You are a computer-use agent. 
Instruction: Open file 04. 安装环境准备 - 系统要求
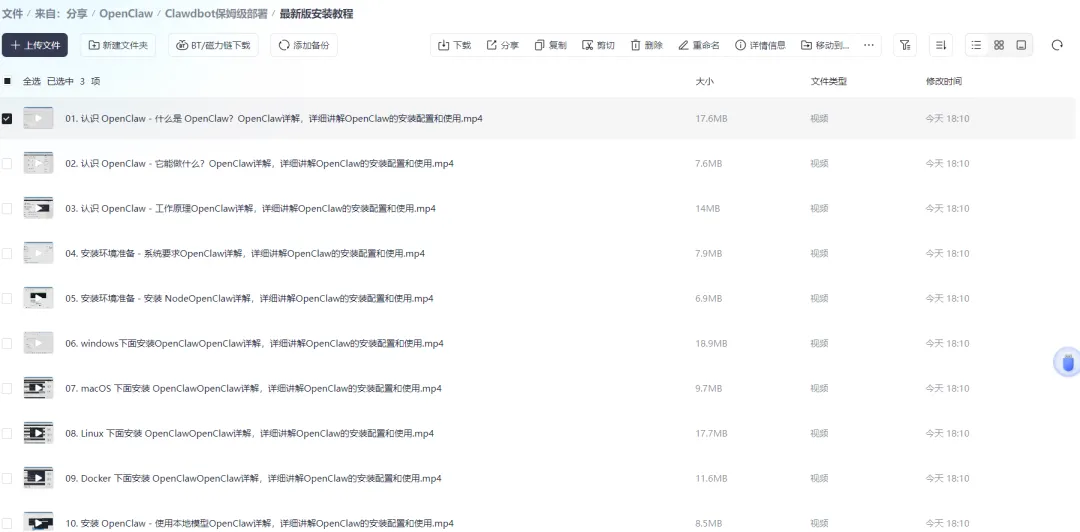tap(245, 254)
